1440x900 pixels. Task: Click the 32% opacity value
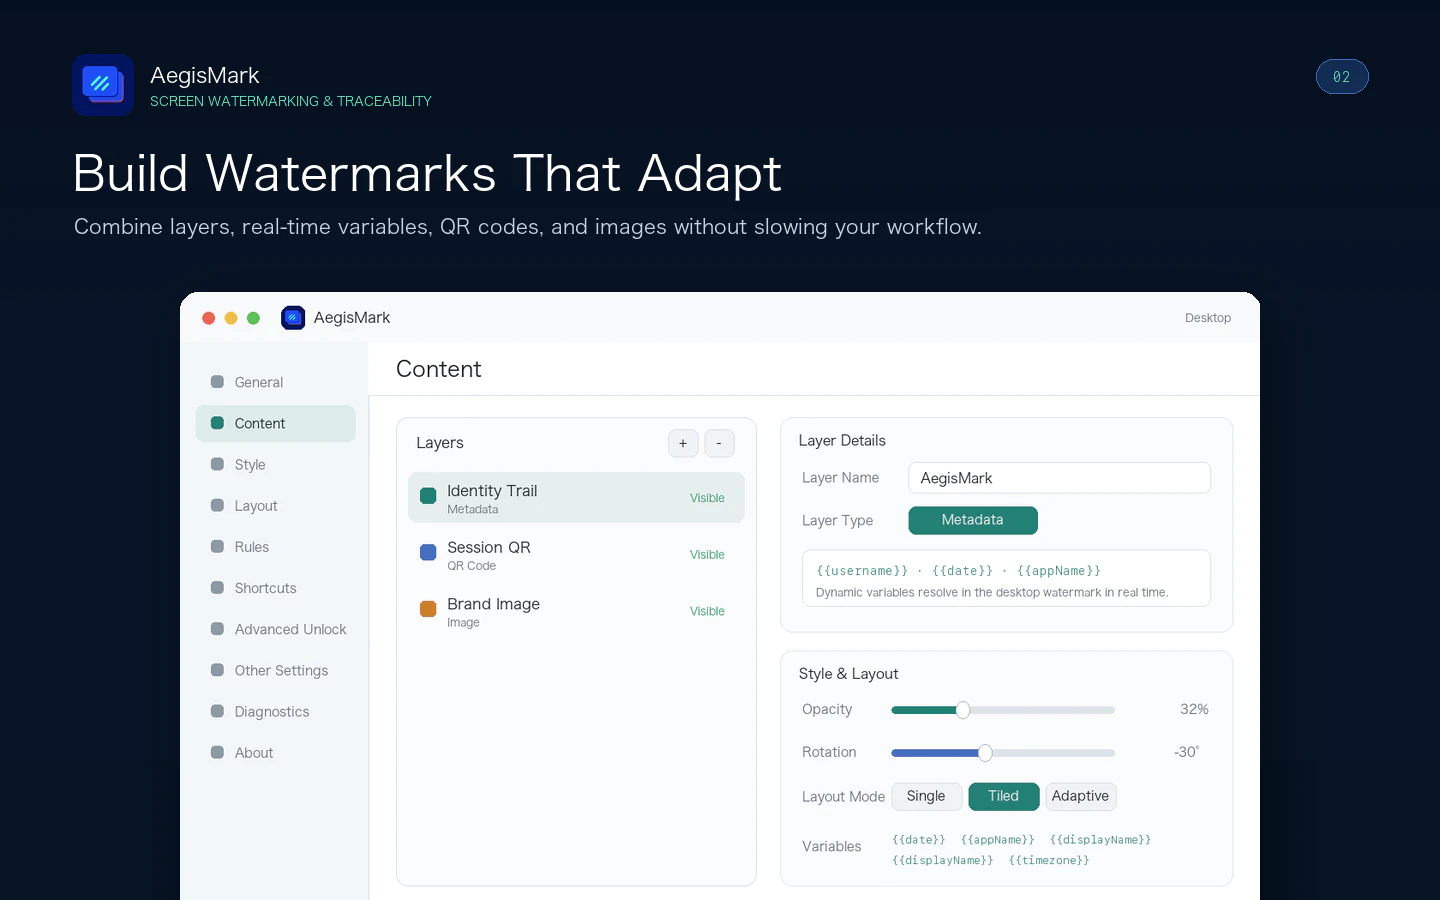pyautogui.click(x=1194, y=709)
